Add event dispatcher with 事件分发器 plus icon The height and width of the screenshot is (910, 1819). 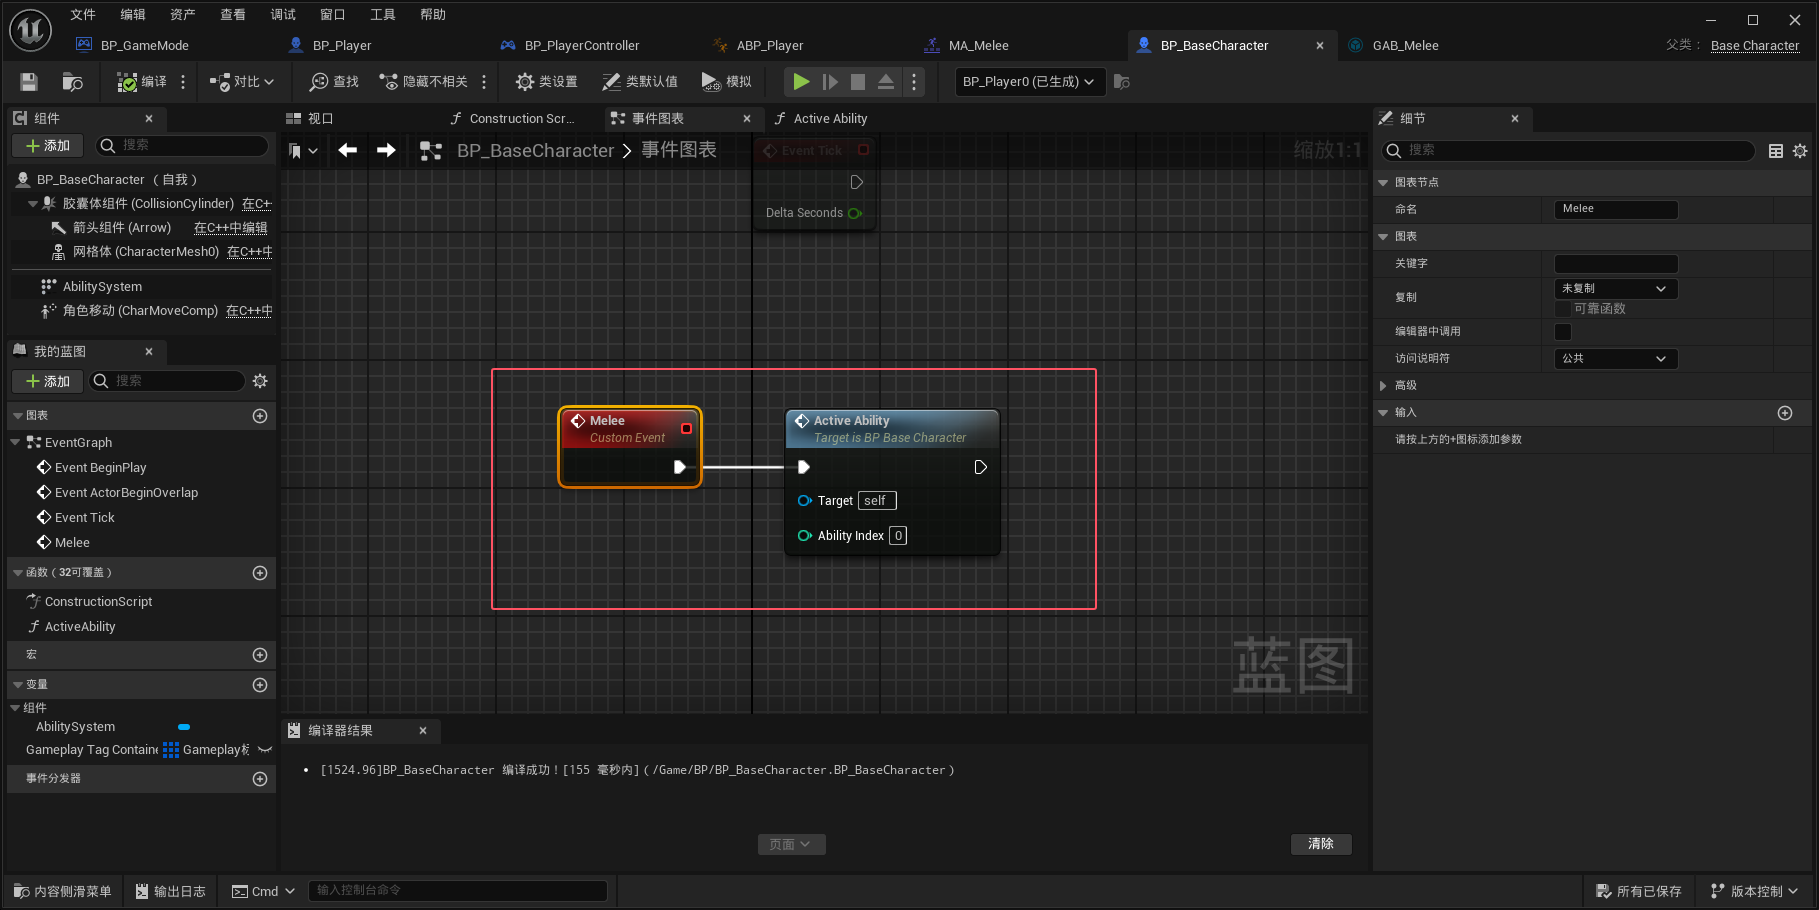tap(260, 779)
